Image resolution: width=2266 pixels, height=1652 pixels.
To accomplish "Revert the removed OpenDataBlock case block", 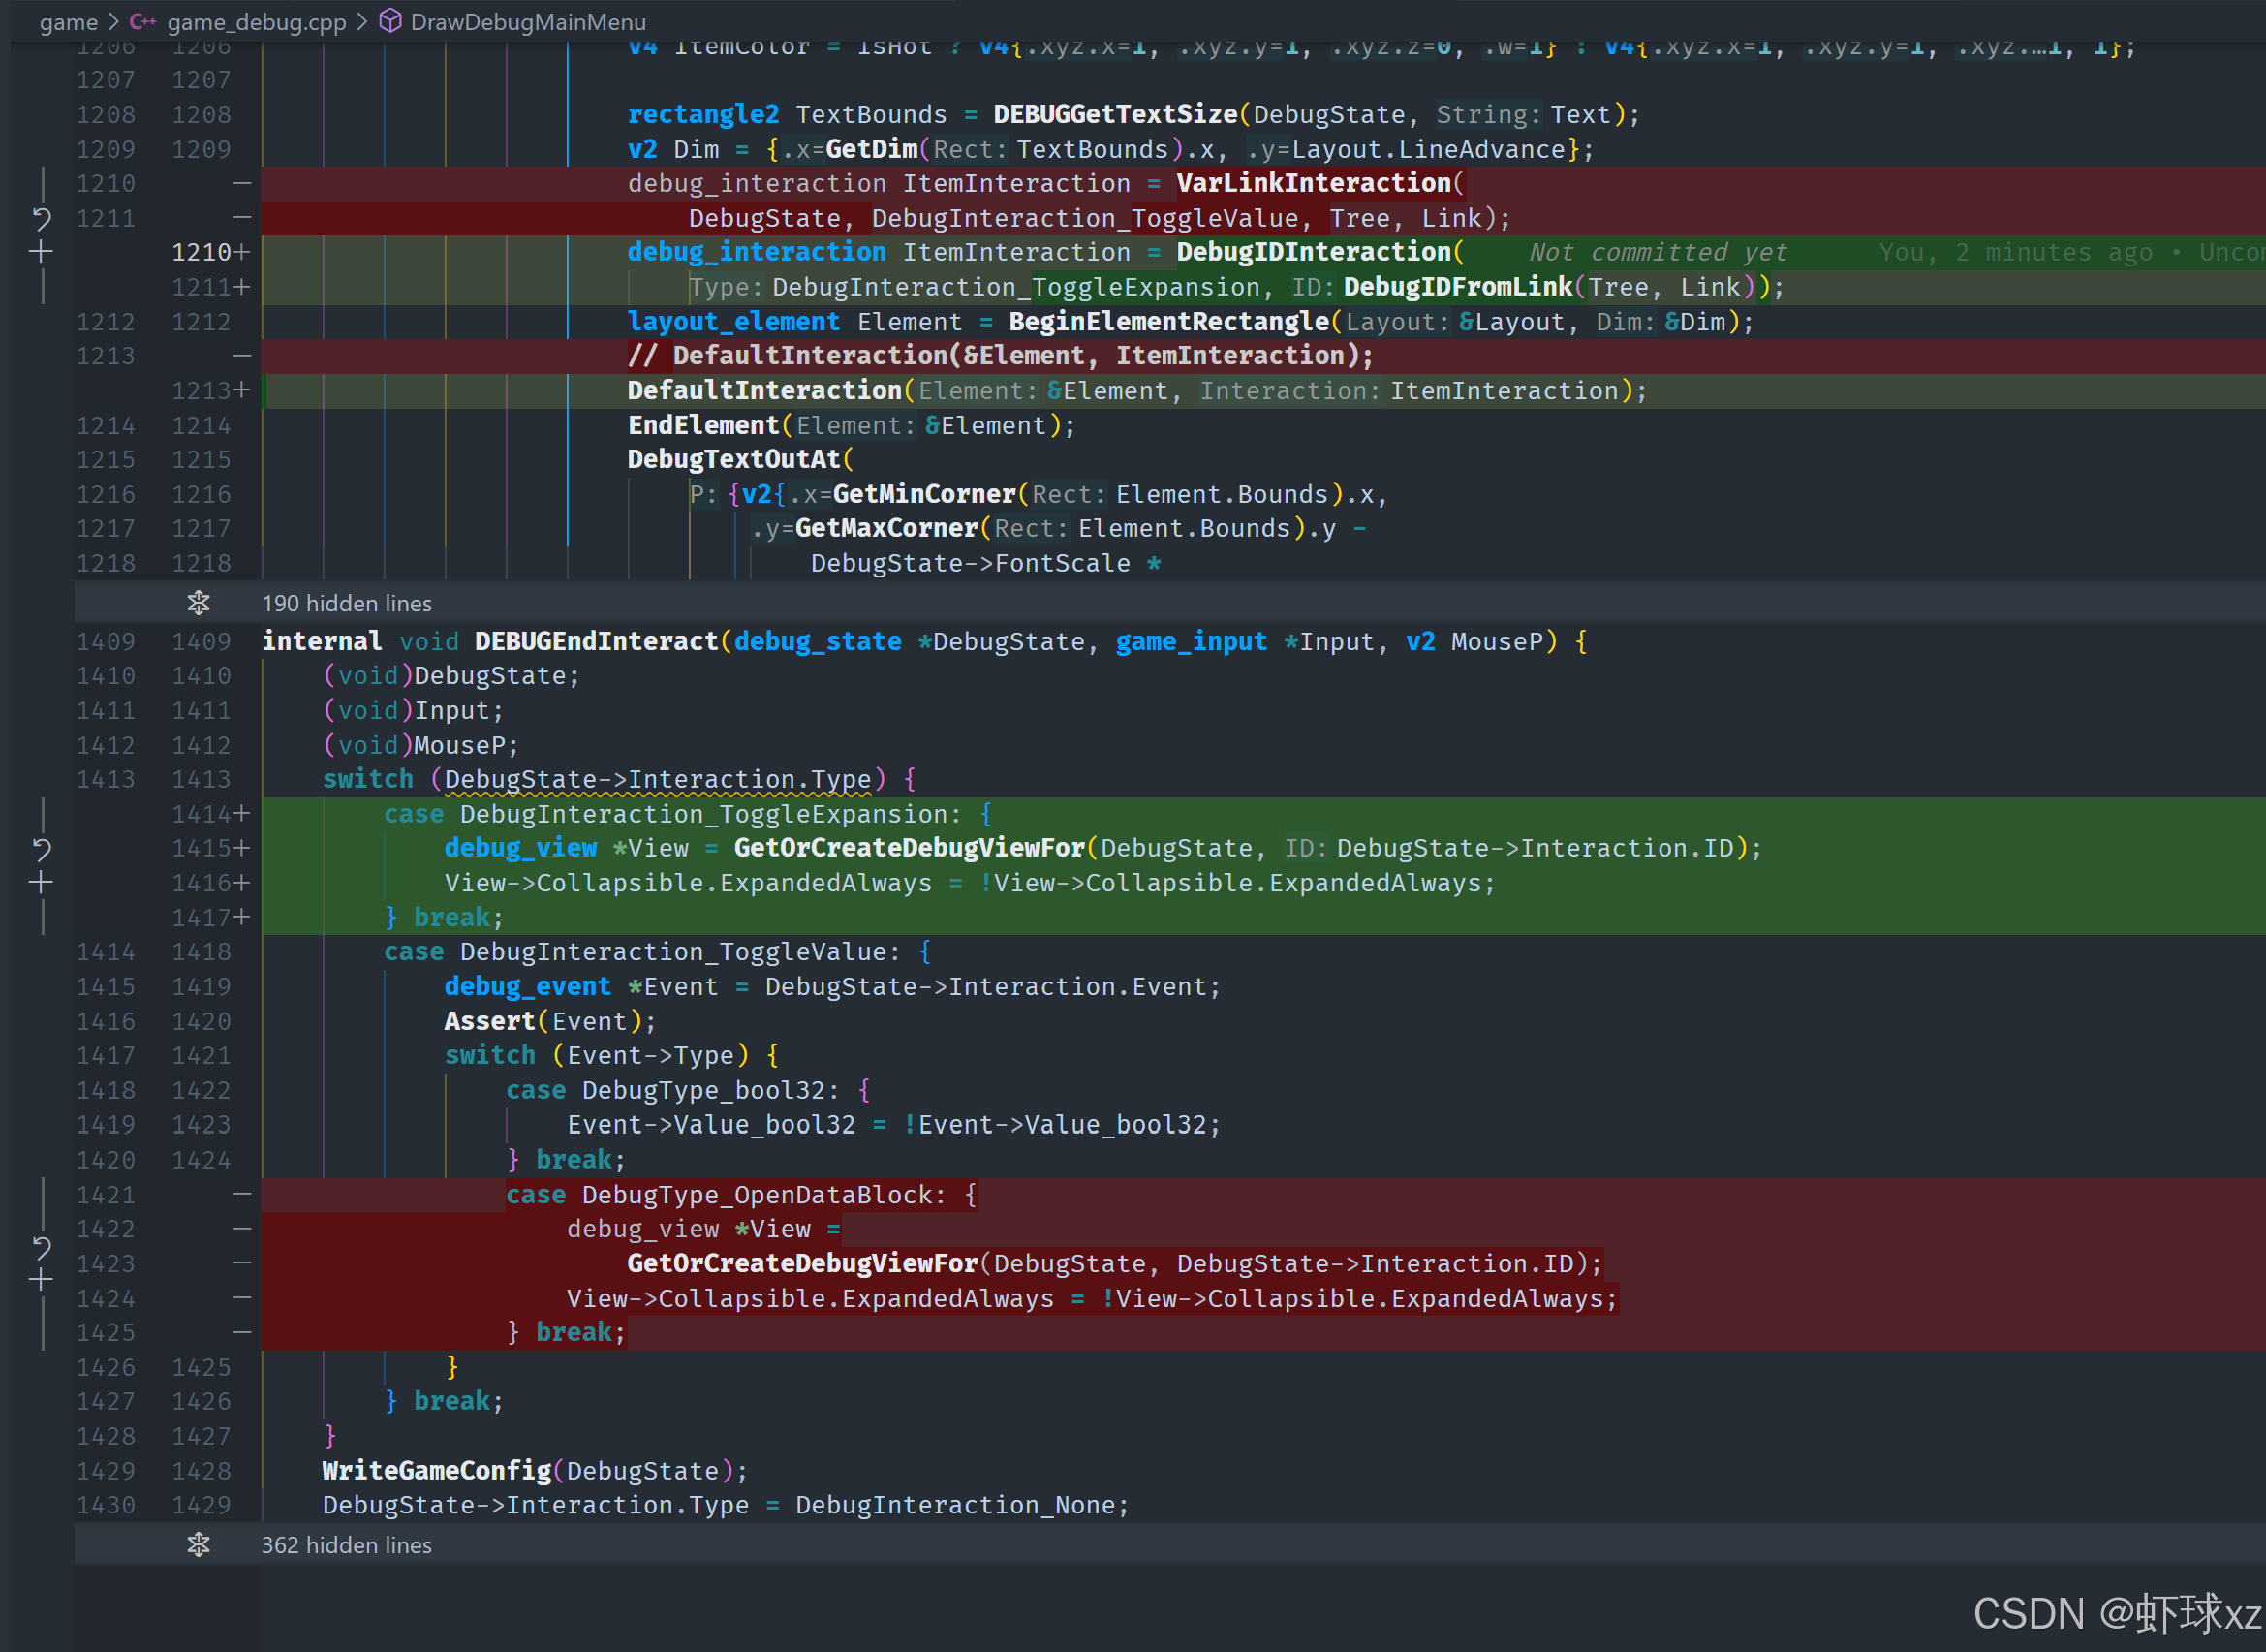I will (x=41, y=1247).
